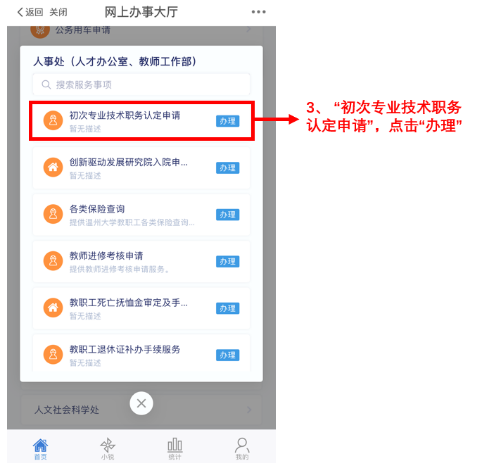The width and height of the screenshot is (490, 468).
Task: Close the popup with the round X button
Action: (x=141, y=403)
